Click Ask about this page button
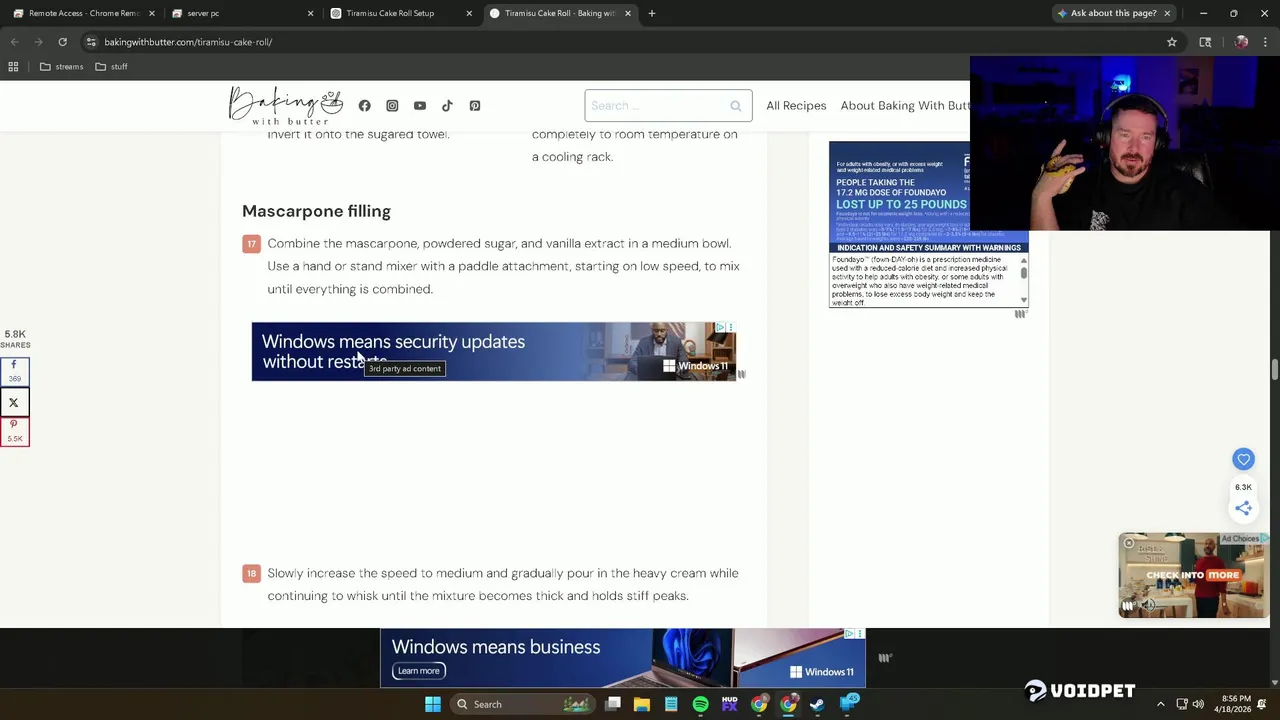The image size is (1280, 720). [x=1106, y=13]
